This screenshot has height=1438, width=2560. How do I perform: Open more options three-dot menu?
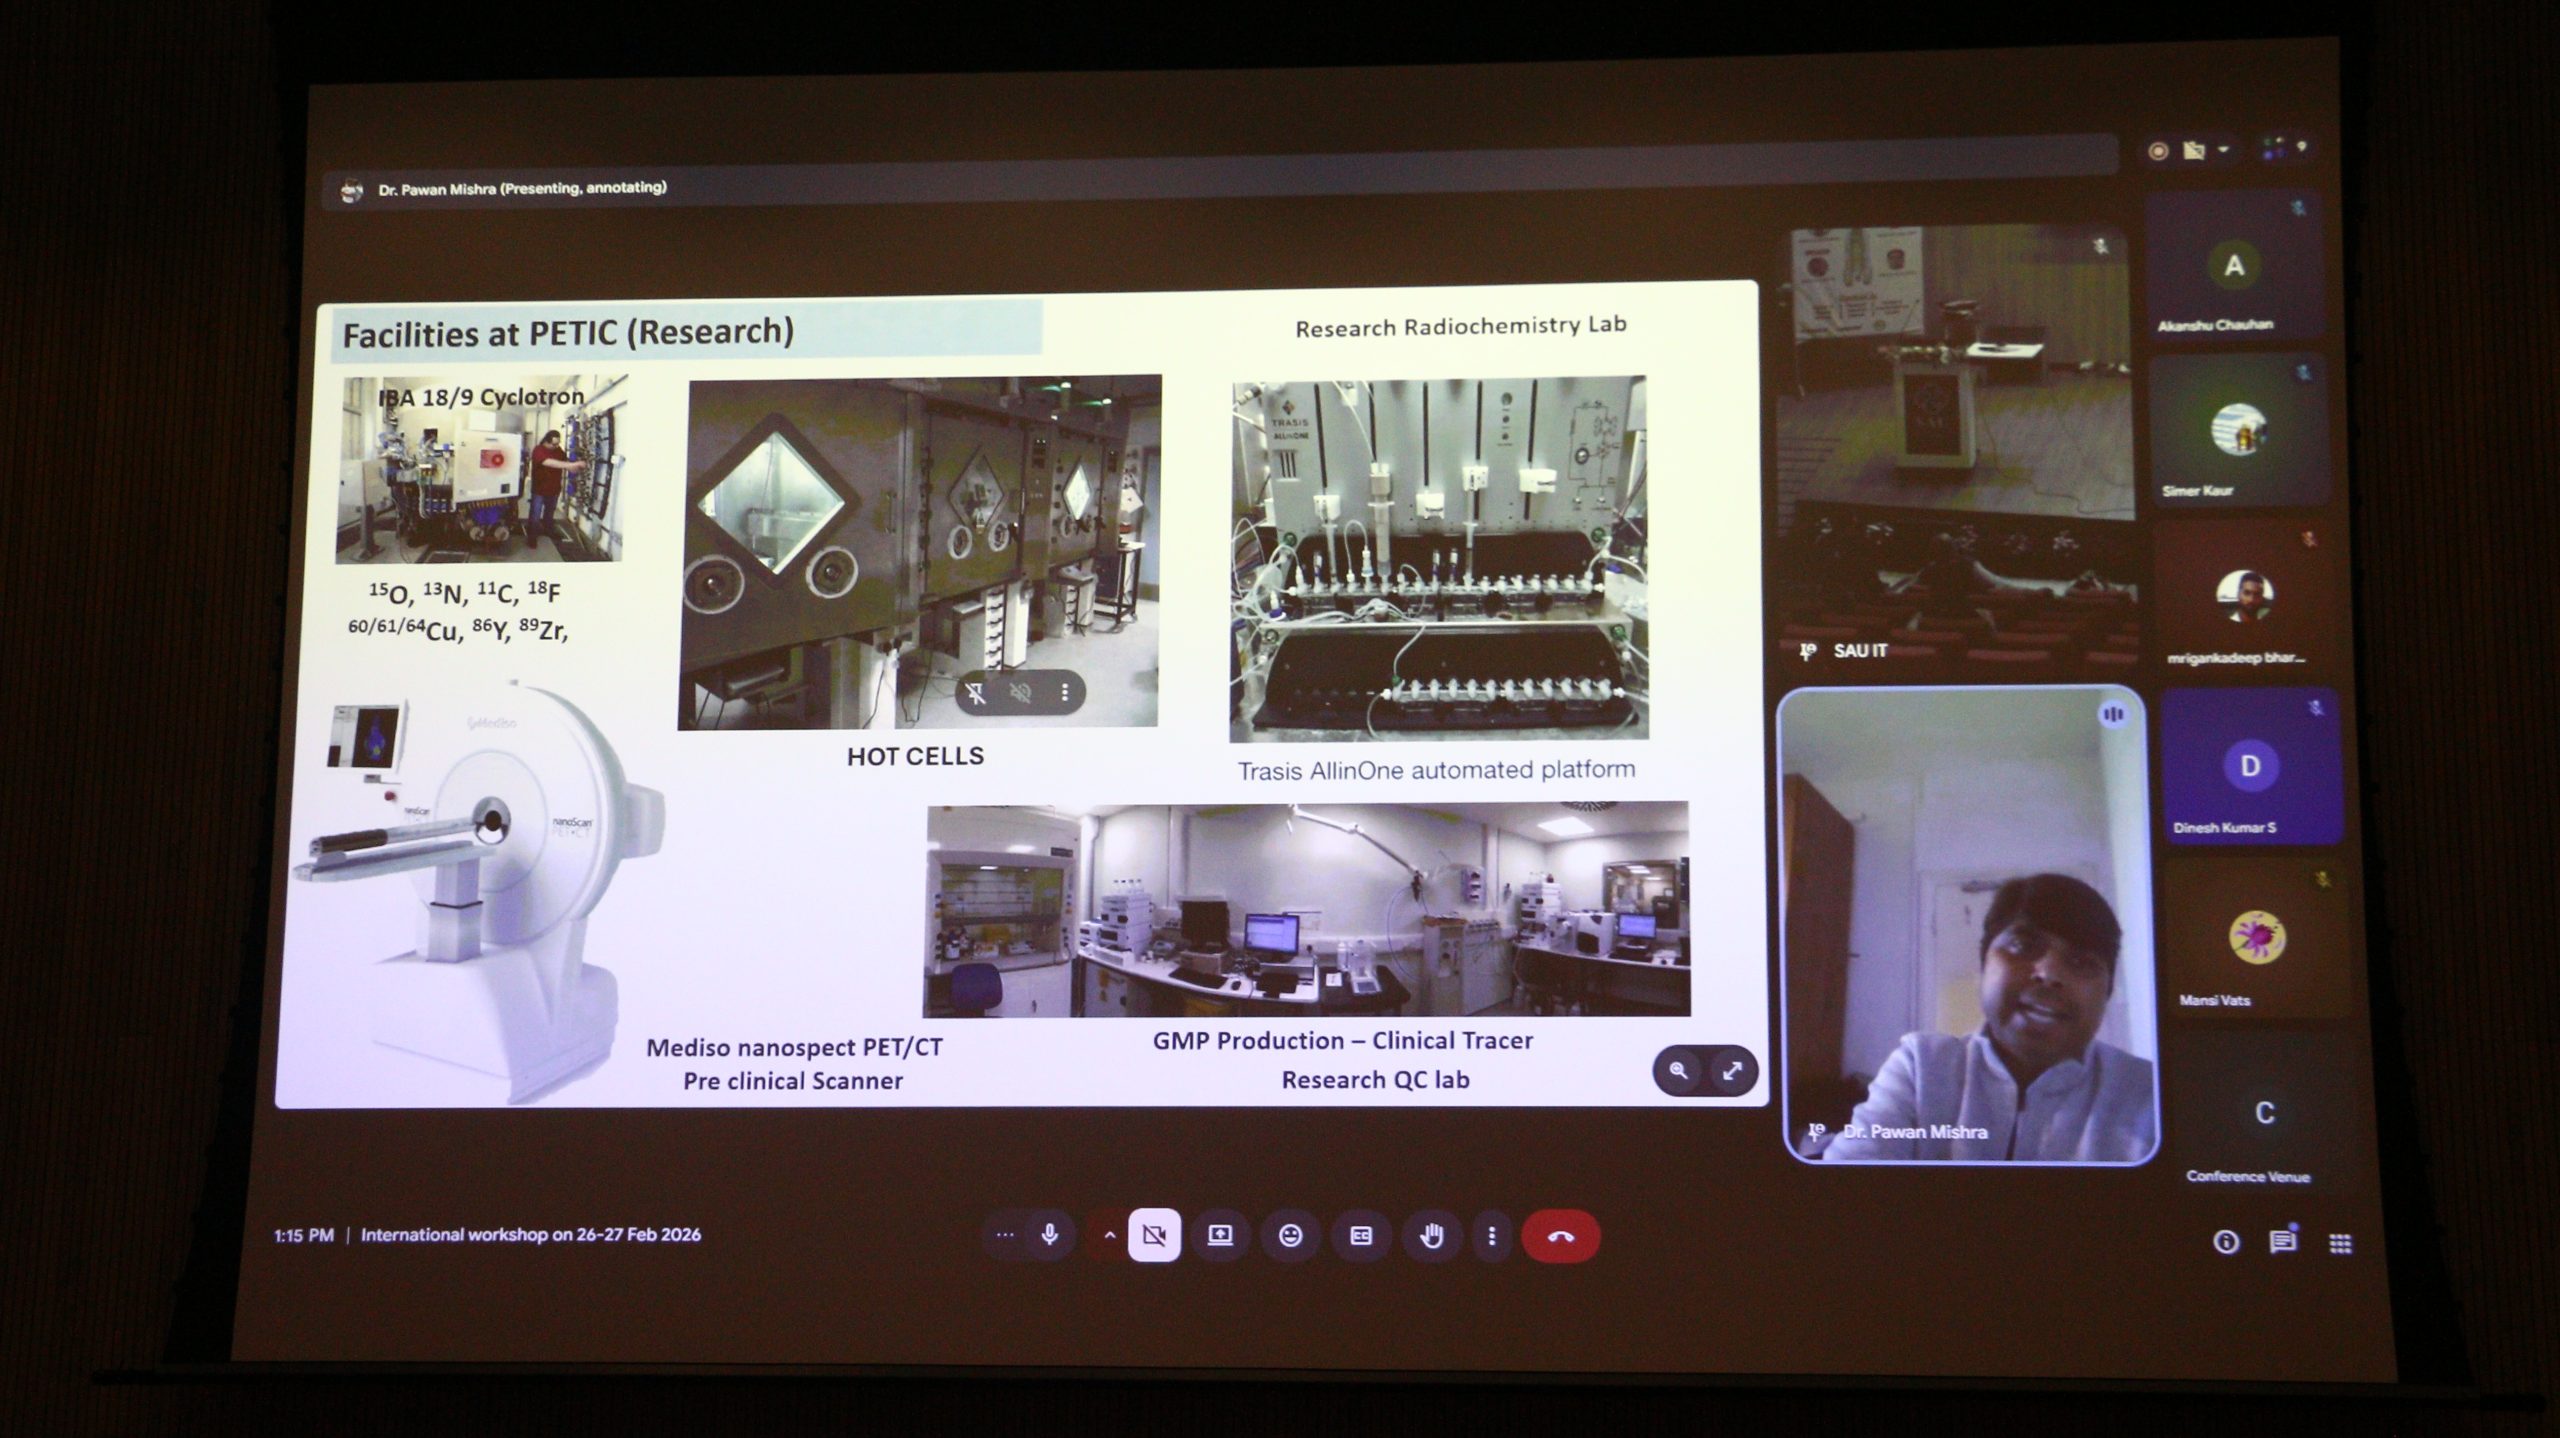point(1491,1237)
